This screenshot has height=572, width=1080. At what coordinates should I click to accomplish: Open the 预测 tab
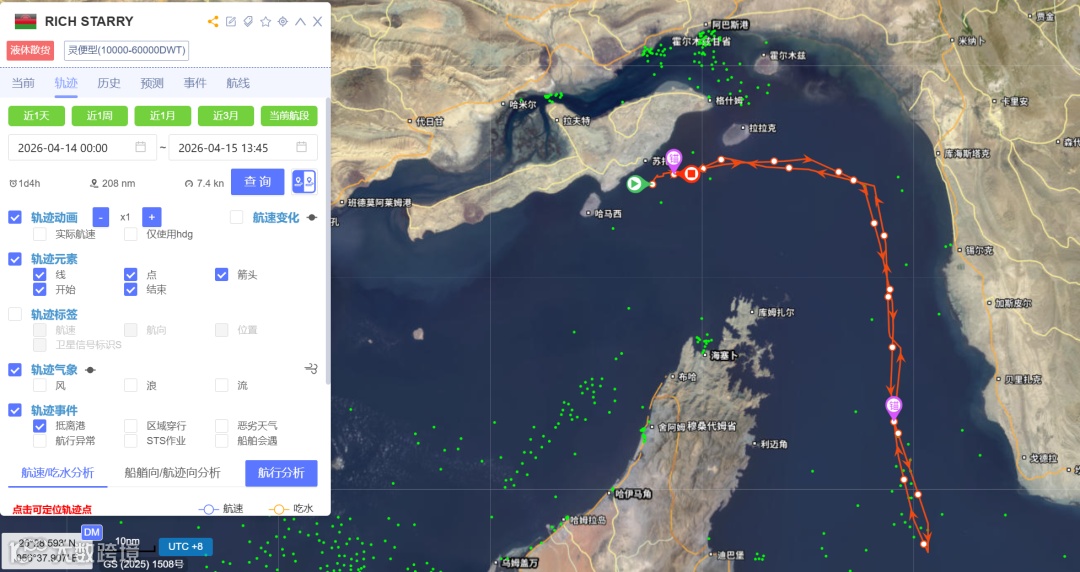[152, 83]
